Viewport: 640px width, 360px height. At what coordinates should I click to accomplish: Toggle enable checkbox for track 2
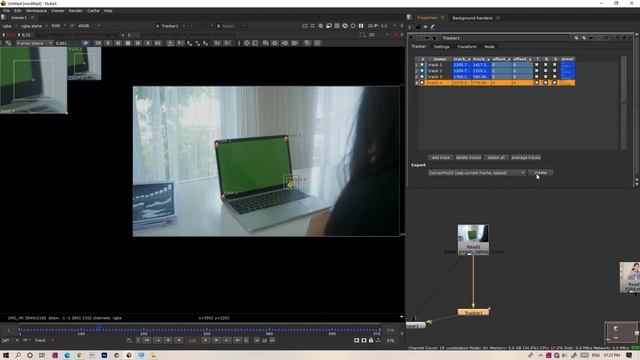[x=422, y=71]
